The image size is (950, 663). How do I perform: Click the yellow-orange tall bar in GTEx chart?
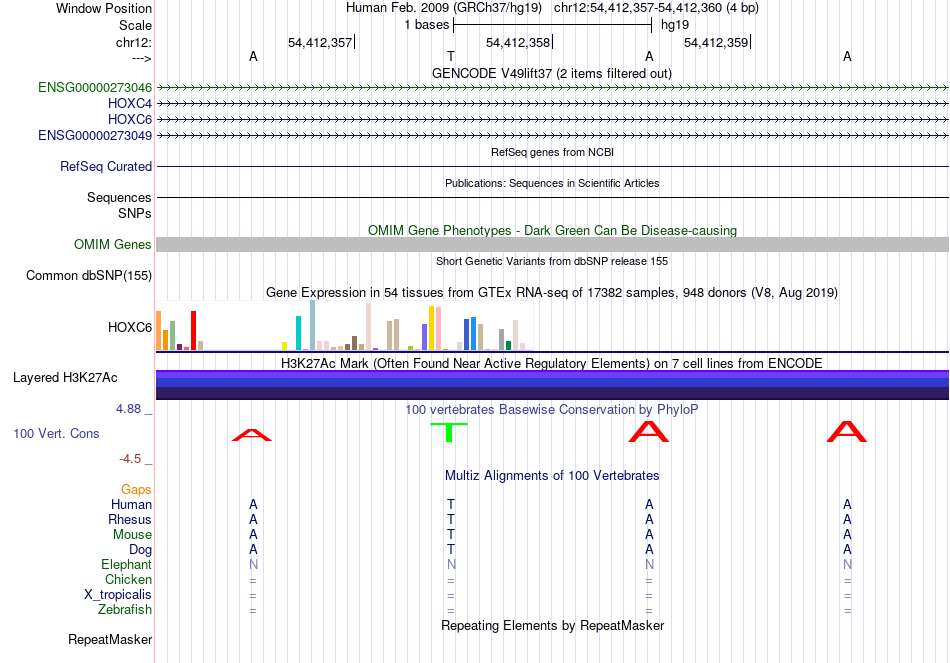[x=431, y=328]
